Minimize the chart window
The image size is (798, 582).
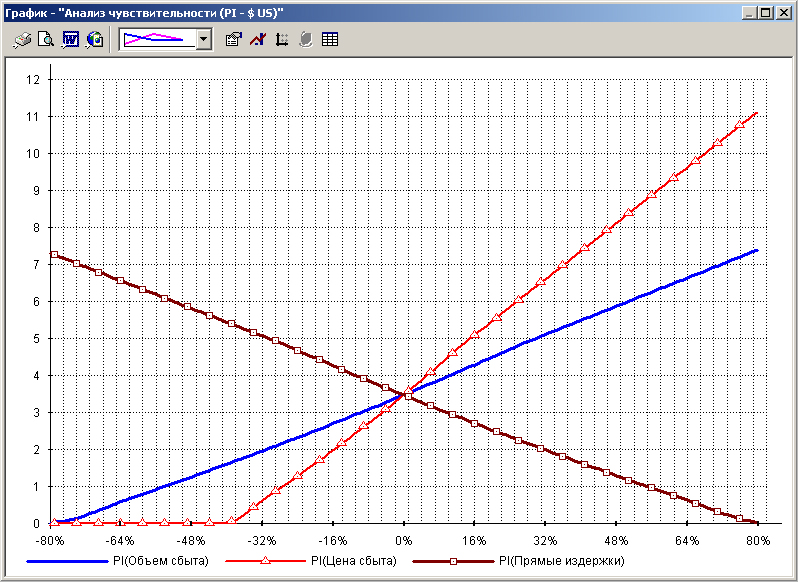click(x=749, y=13)
